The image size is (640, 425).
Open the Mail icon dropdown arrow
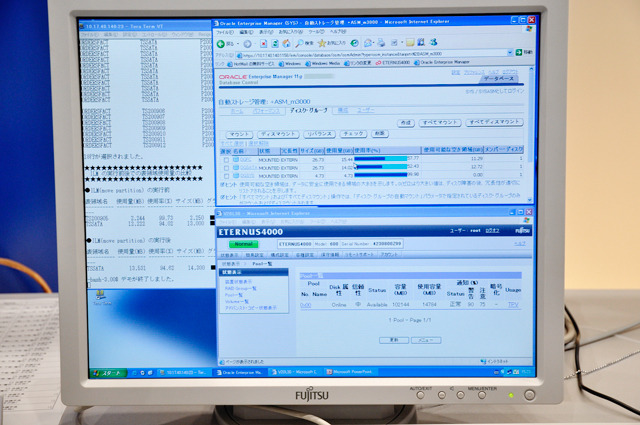(x=373, y=42)
